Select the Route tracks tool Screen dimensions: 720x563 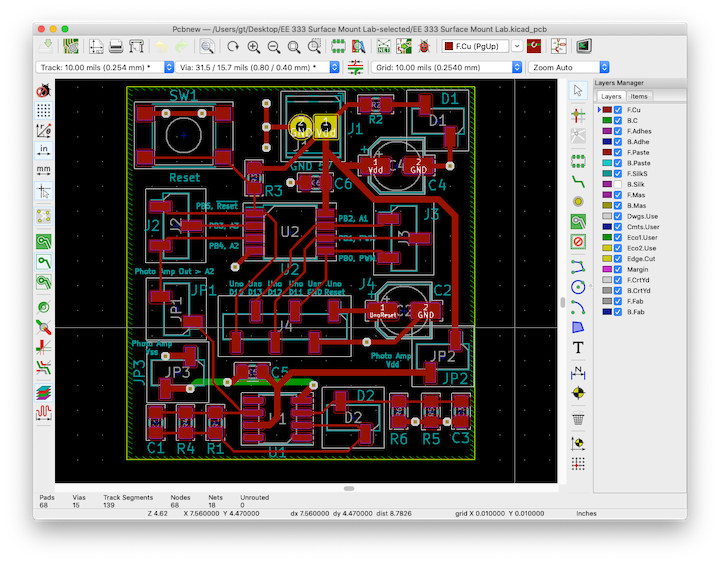point(578,179)
